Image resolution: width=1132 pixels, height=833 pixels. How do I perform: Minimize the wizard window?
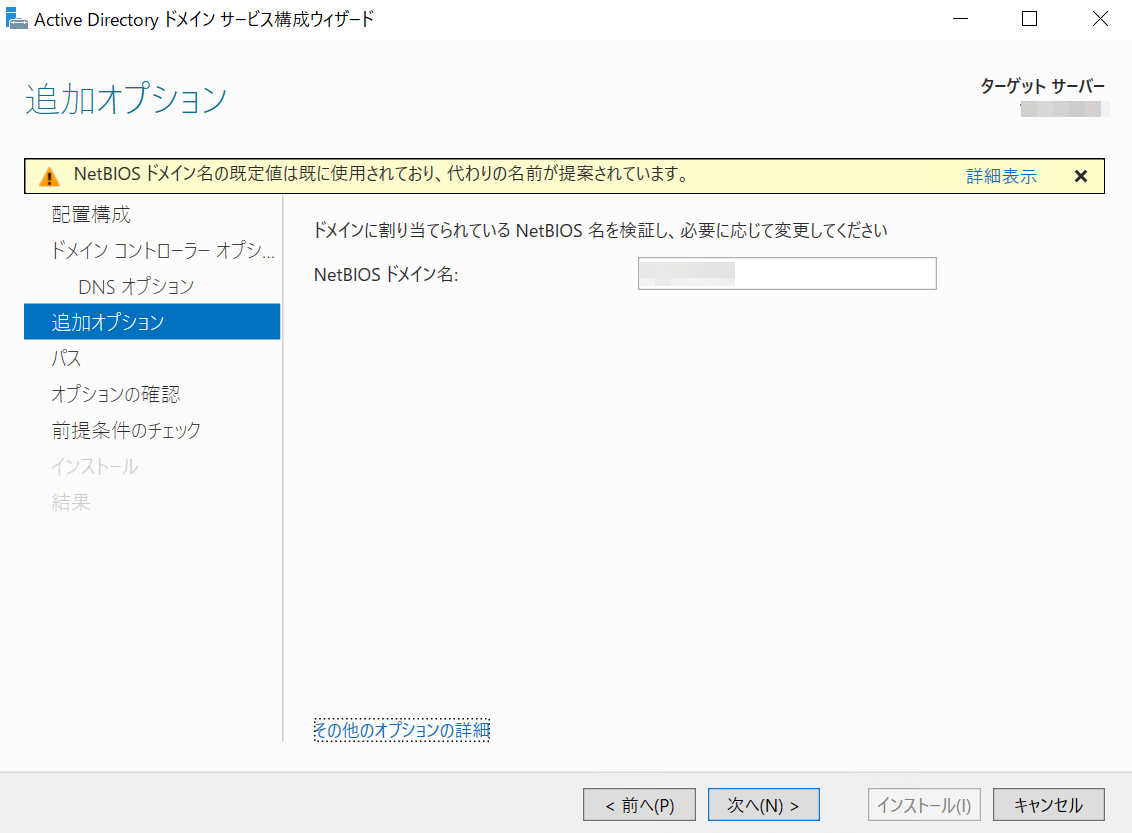point(960,19)
